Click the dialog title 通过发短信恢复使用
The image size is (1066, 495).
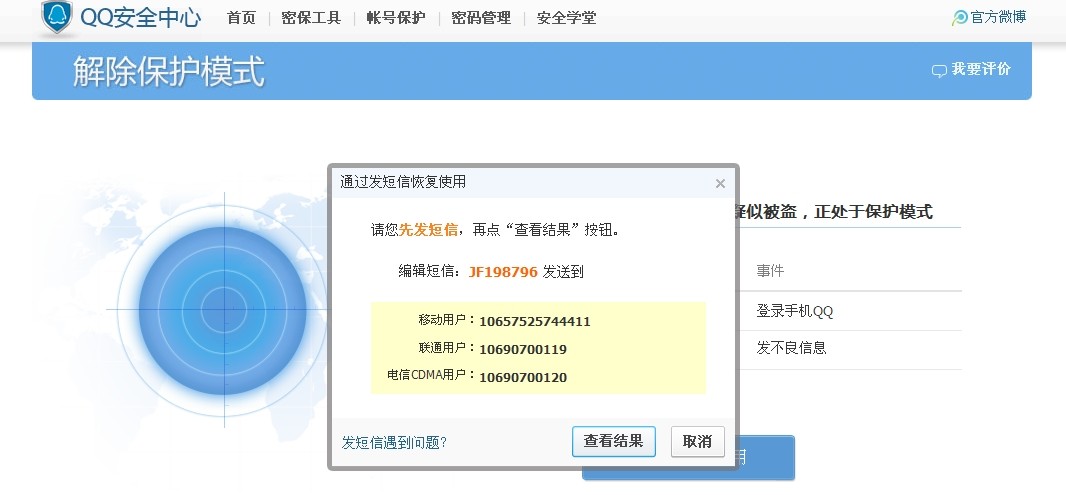click(x=403, y=182)
